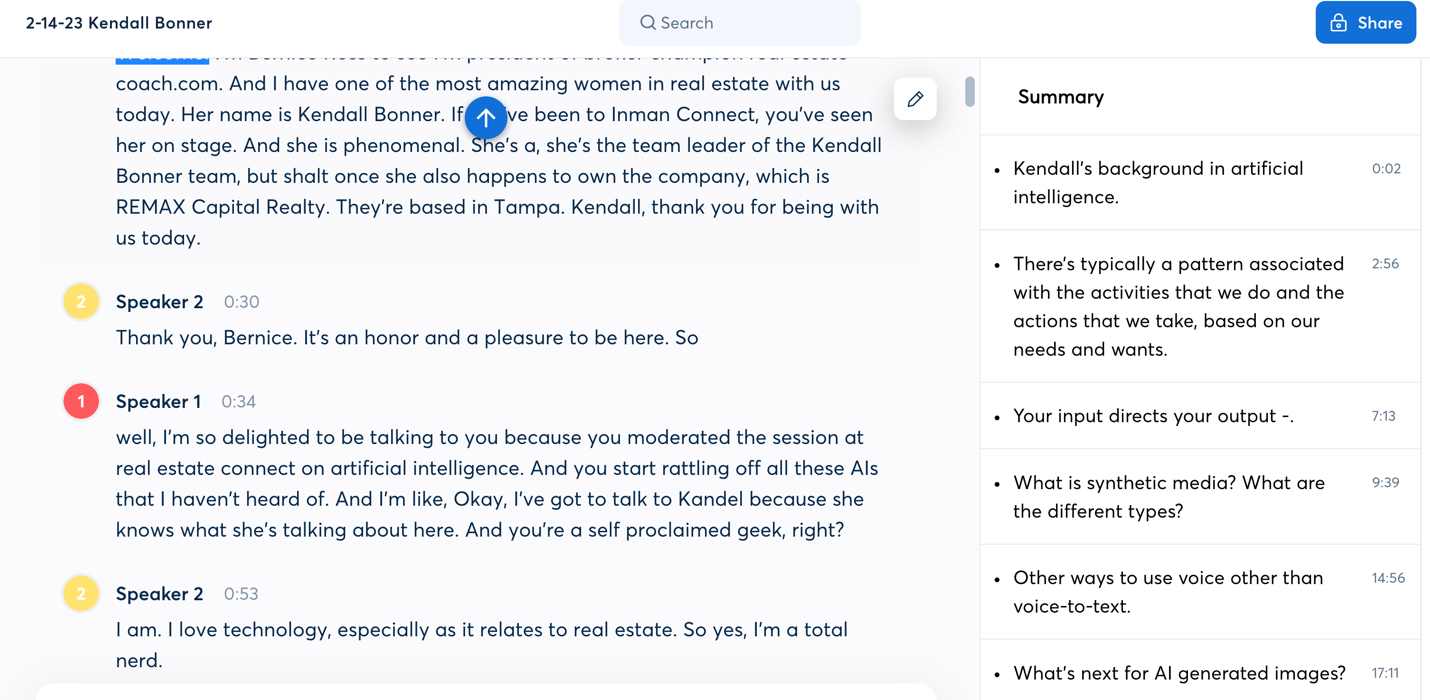Click the red Speaker 1 avatar
Image resolution: width=1430 pixels, height=700 pixels.
pyautogui.click(x=81, y=401)
